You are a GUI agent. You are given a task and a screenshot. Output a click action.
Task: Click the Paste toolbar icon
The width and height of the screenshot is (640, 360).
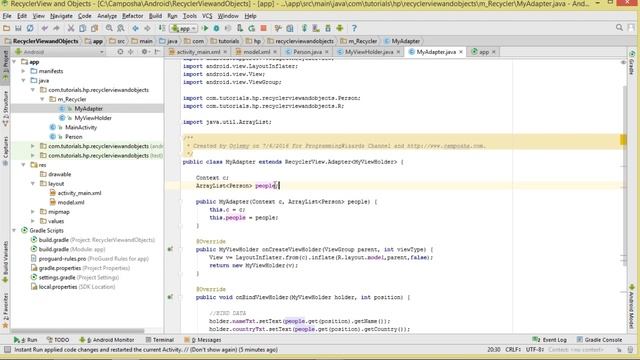point(94,28)
